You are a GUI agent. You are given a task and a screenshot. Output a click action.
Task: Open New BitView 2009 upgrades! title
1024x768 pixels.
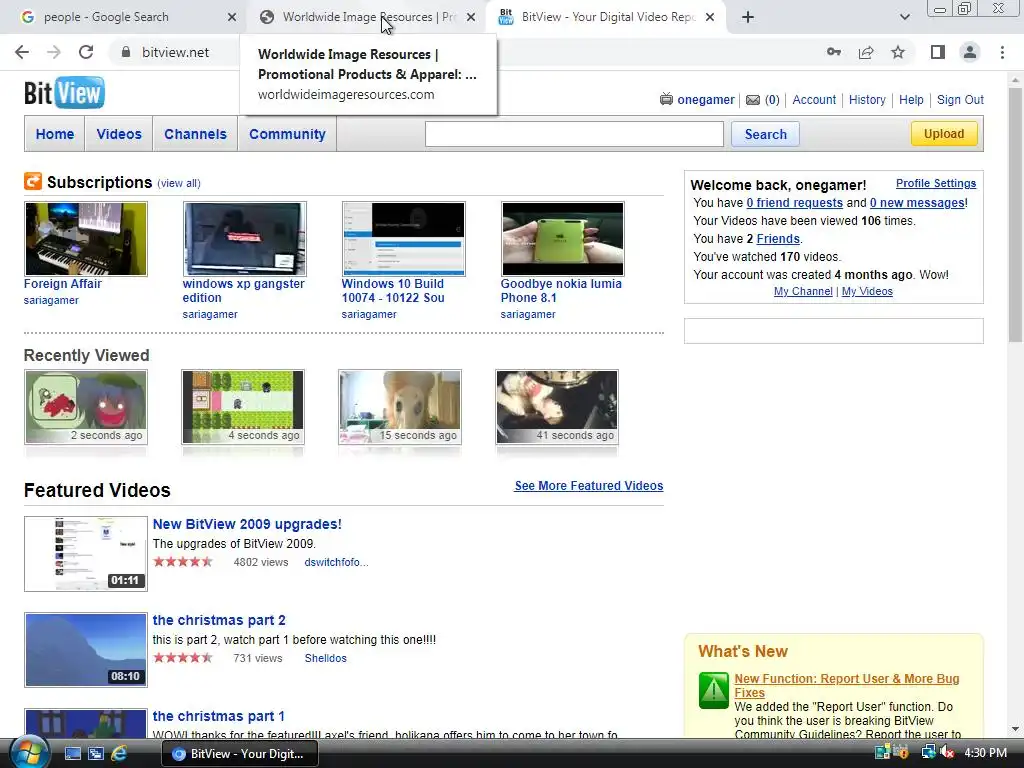247,524
